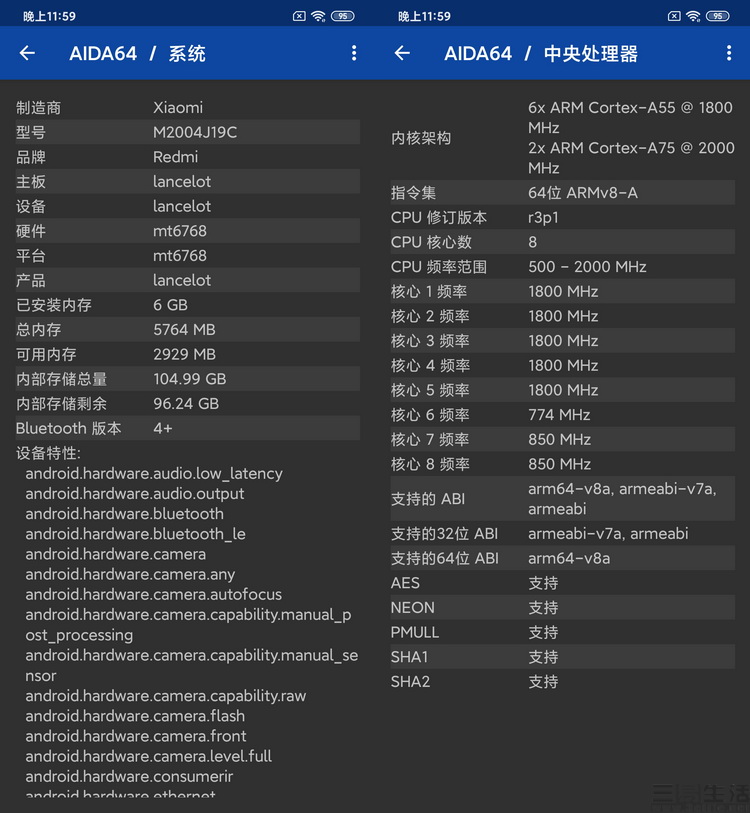Image resolution: width=750 pixels, height=813 pixels.
Task: Select the SHA1 支持 row
Action: tap(563, 657)
